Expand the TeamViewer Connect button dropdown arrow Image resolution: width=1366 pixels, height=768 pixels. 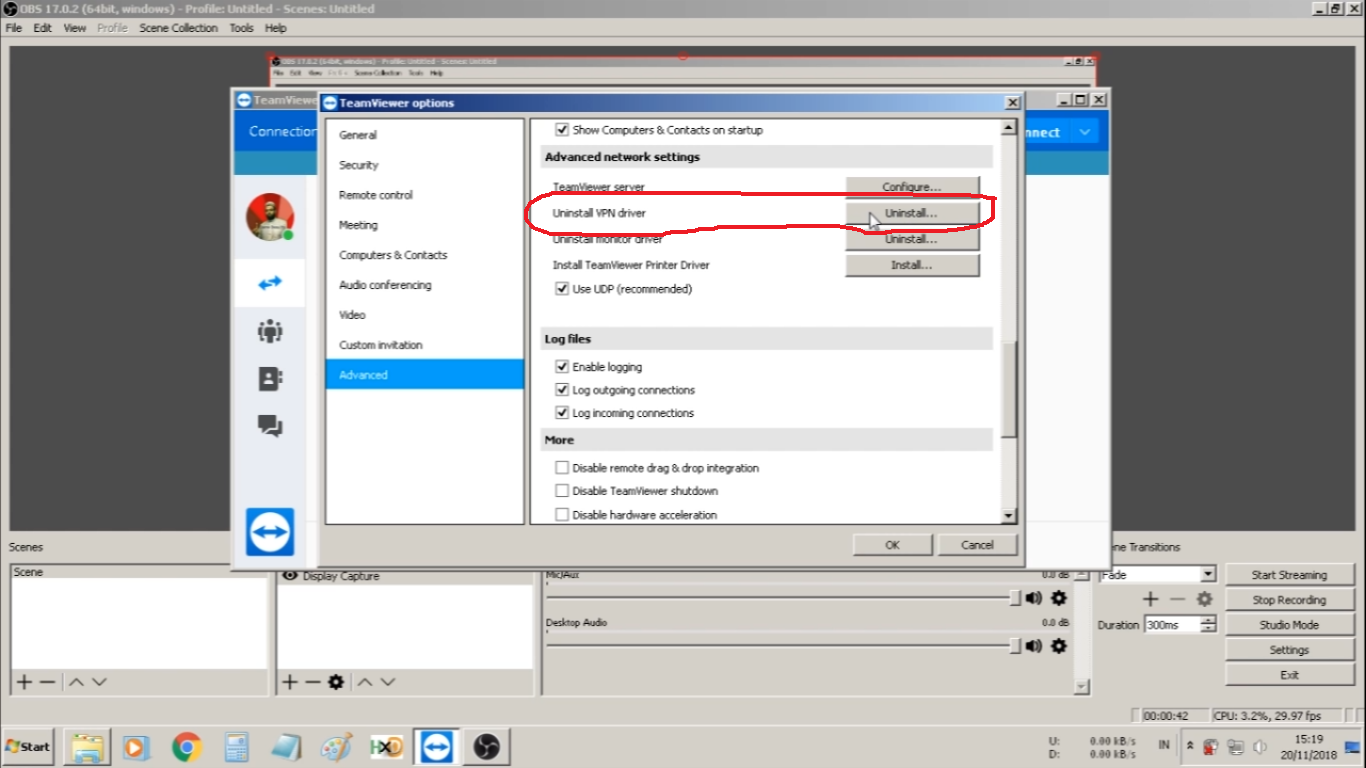1084,132
